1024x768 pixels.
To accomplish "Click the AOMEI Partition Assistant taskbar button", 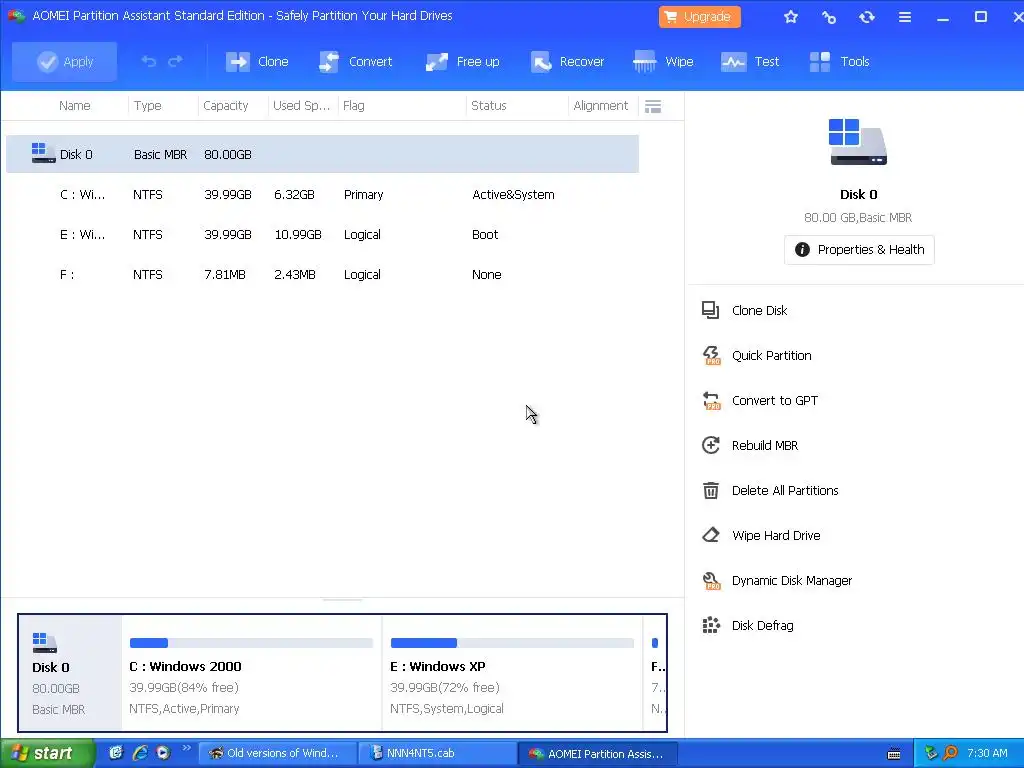I will (x=598, y=754).
